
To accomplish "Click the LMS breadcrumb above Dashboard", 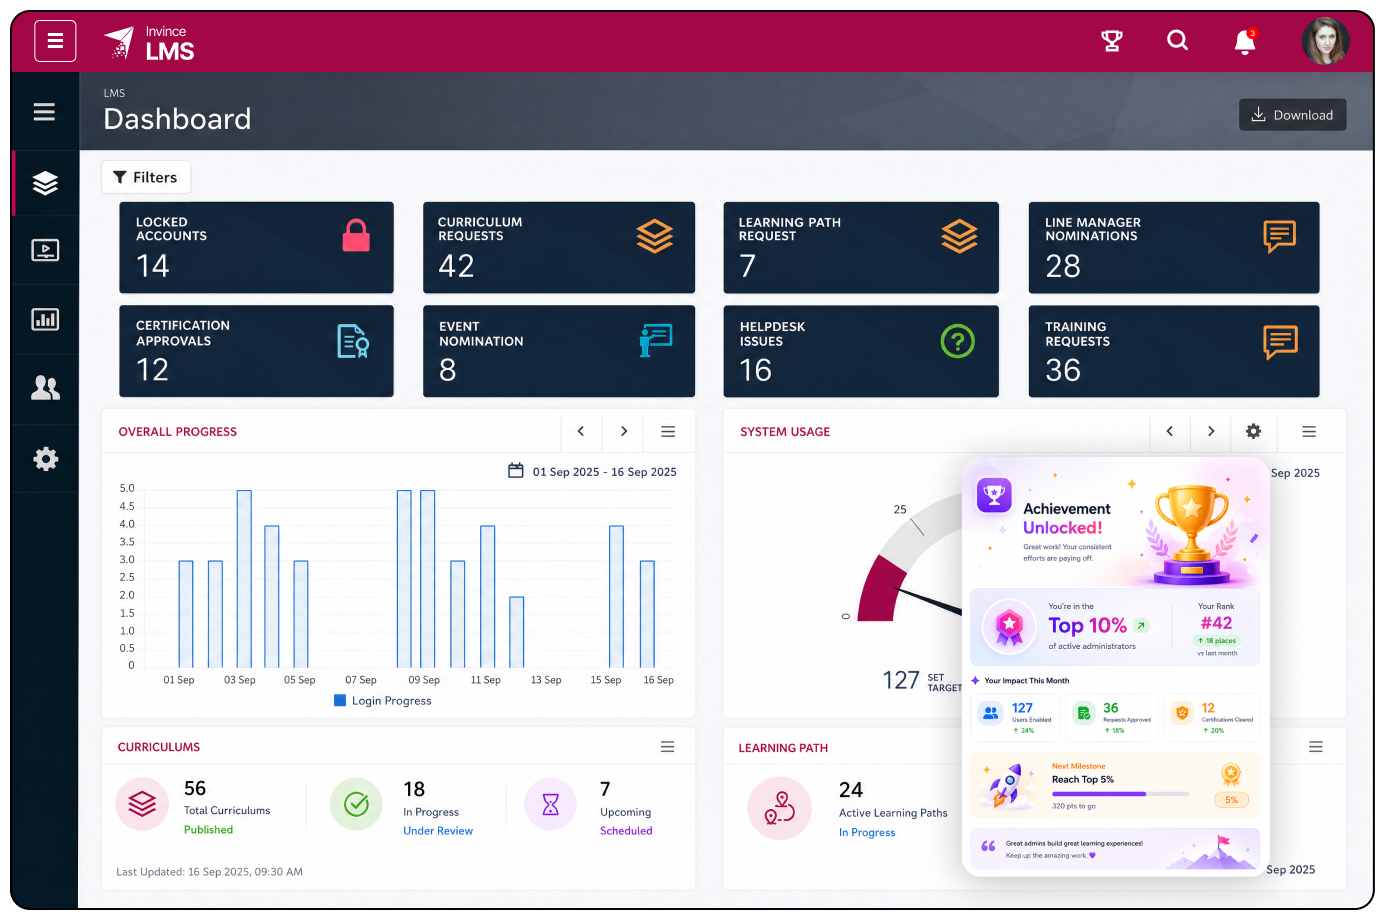I will 114,93.
